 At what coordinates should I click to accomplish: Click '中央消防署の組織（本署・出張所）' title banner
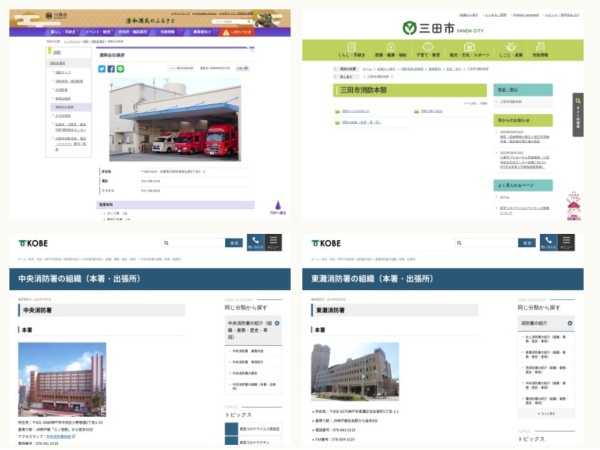point(150,279)
